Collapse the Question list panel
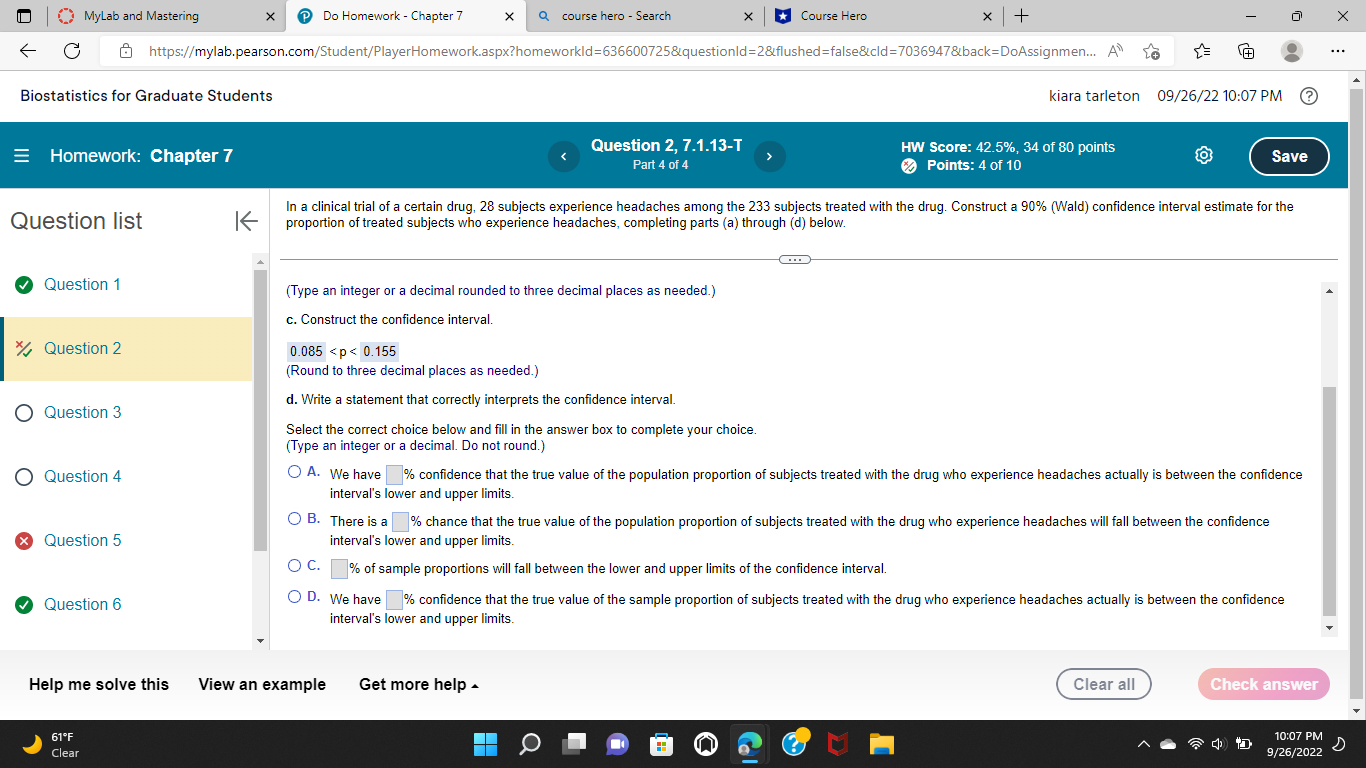The image size is (1366, 768). click(246, 221)
